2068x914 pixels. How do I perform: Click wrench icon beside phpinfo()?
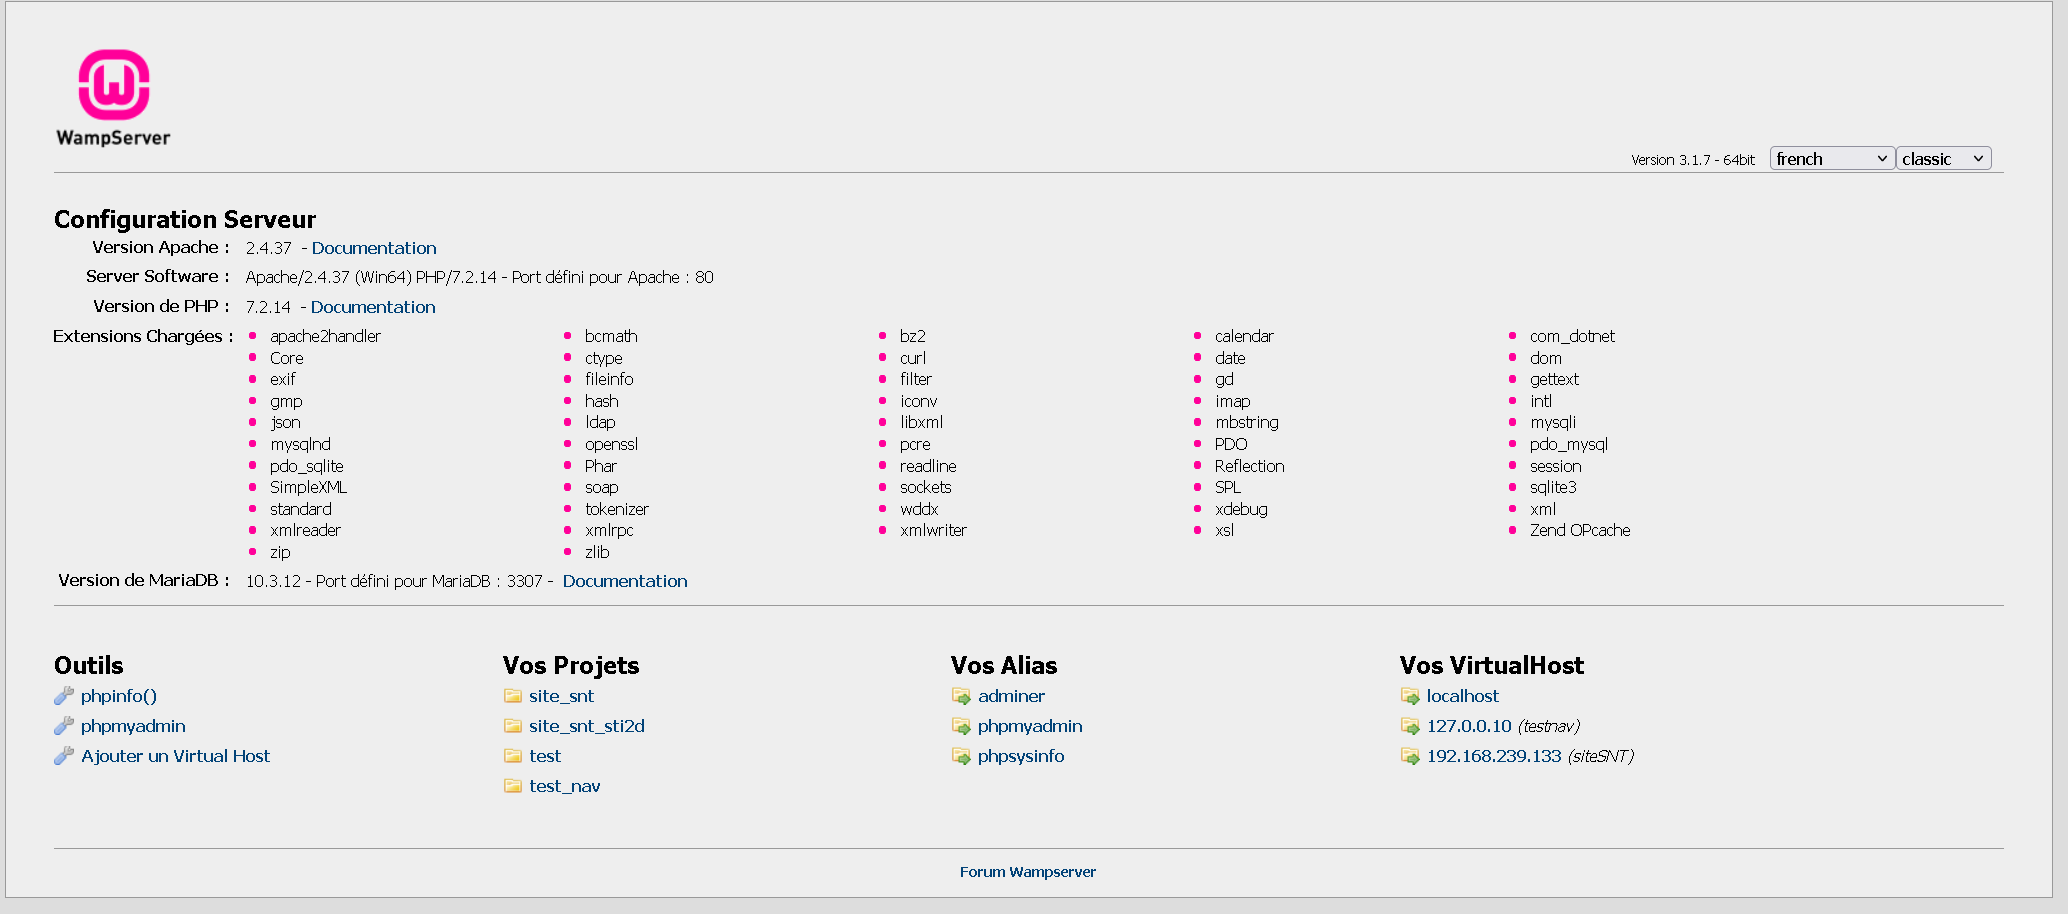coord(64,696)
